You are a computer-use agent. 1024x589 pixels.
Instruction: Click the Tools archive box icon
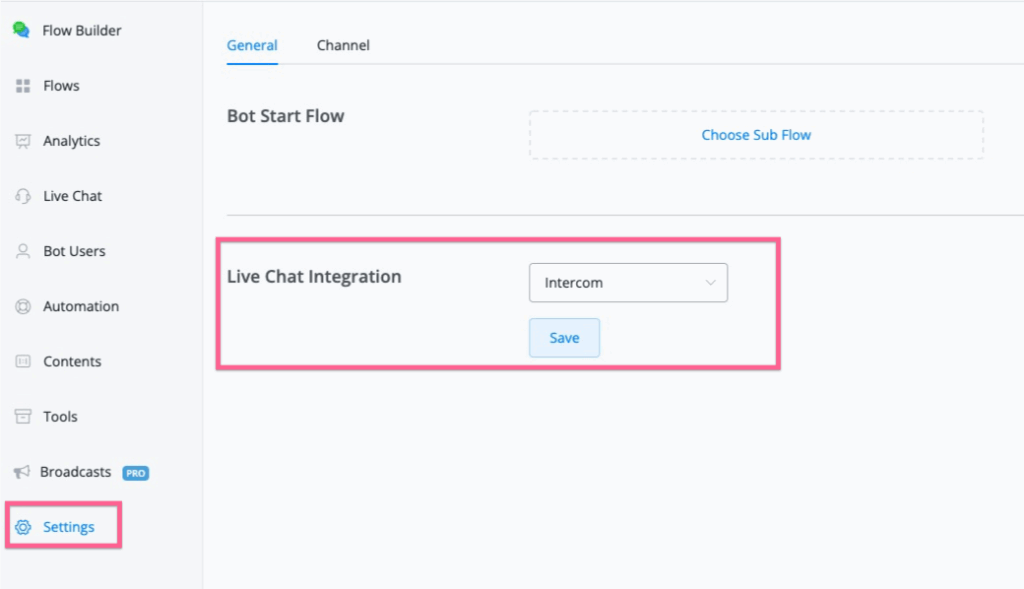coord(23,416)
